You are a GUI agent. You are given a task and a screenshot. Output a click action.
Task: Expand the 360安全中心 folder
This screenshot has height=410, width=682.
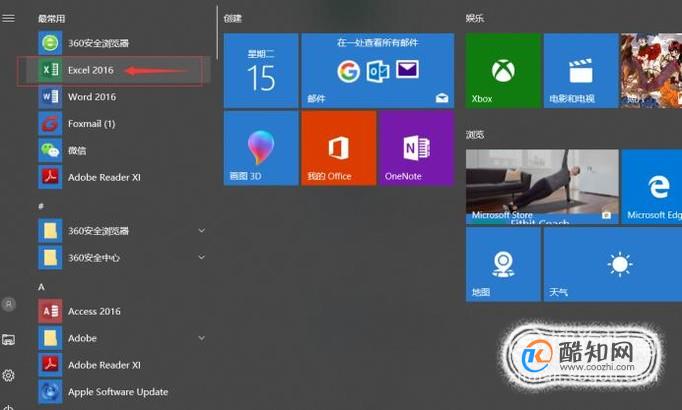coord(201,257)
